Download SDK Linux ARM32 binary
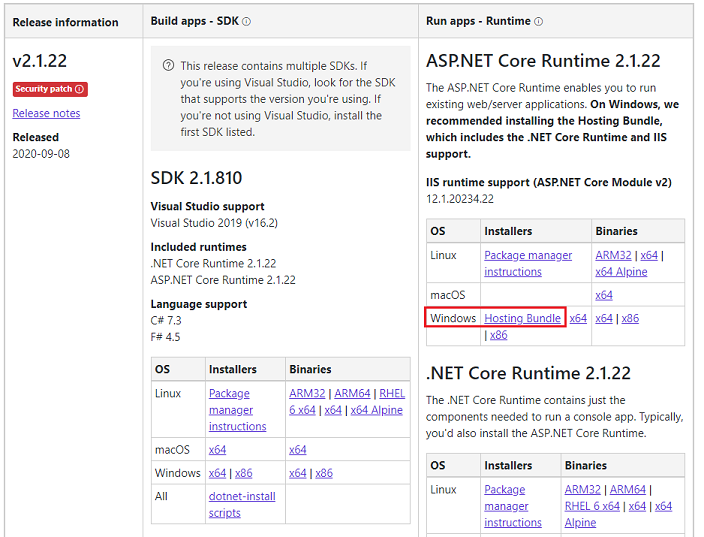 click(x=307, y=393)
